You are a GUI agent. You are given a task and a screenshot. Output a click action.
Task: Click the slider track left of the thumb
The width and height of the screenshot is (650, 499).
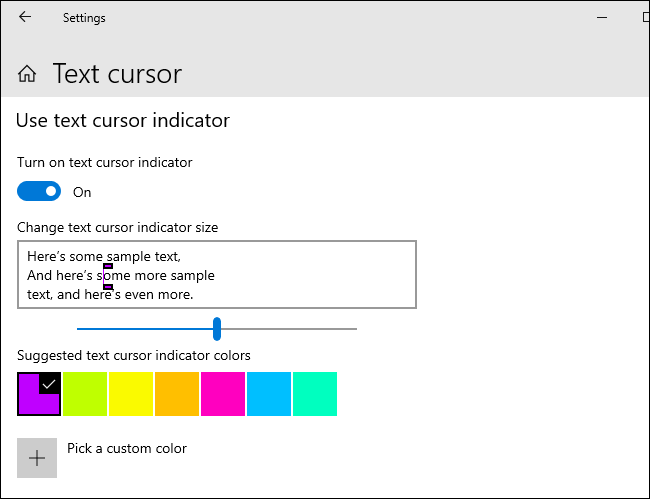[140, 328]
